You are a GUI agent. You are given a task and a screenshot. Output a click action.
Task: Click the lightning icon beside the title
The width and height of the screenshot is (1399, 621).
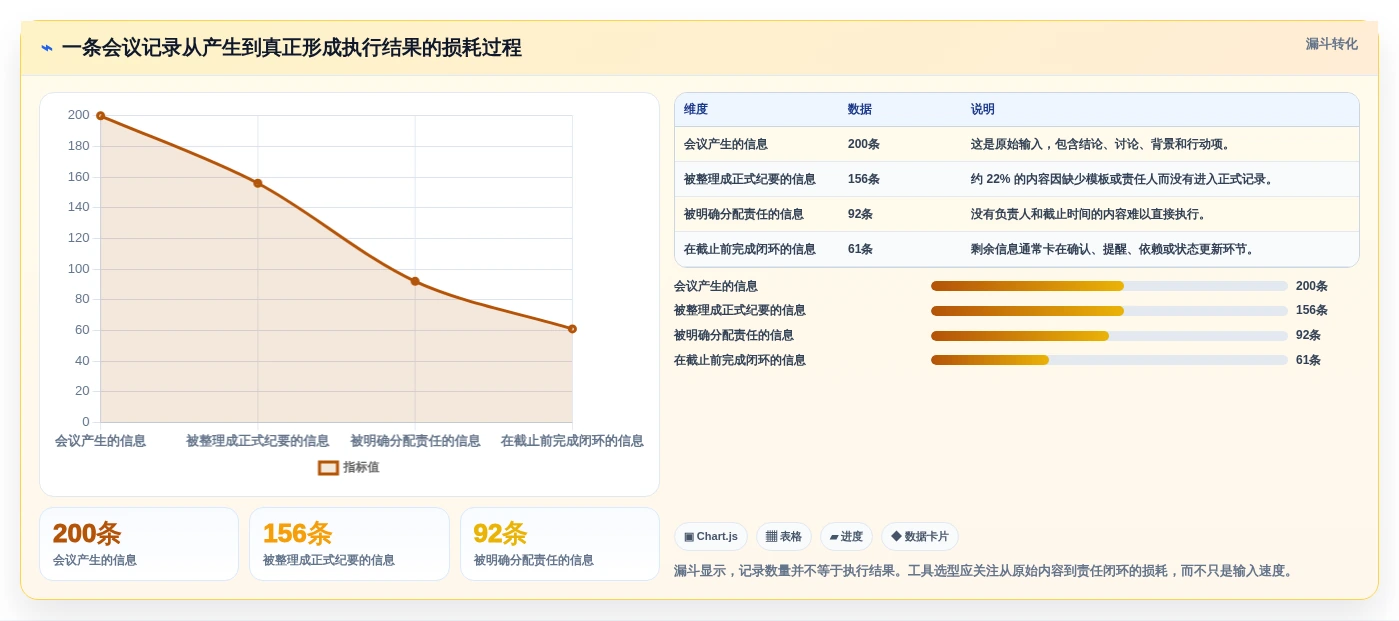[x=46, y=48]
